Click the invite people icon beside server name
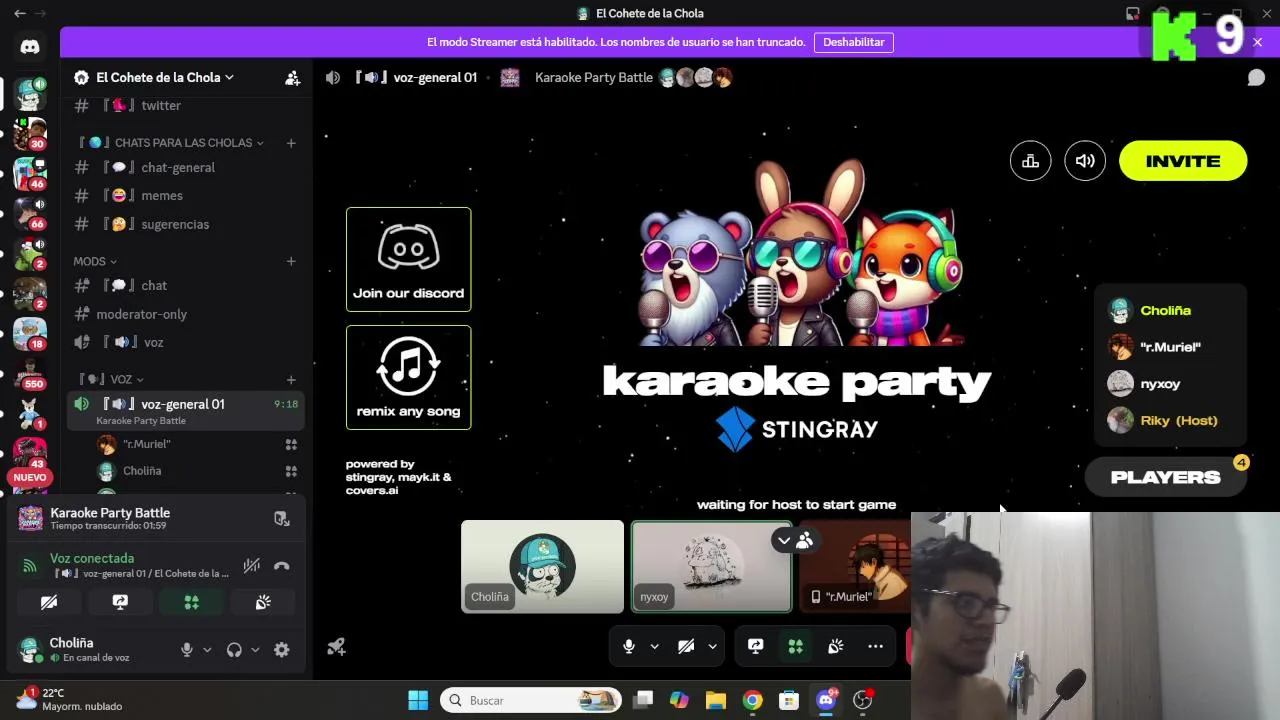The height and width of the screenshot is (720, 1280). (x=292, y=77)
